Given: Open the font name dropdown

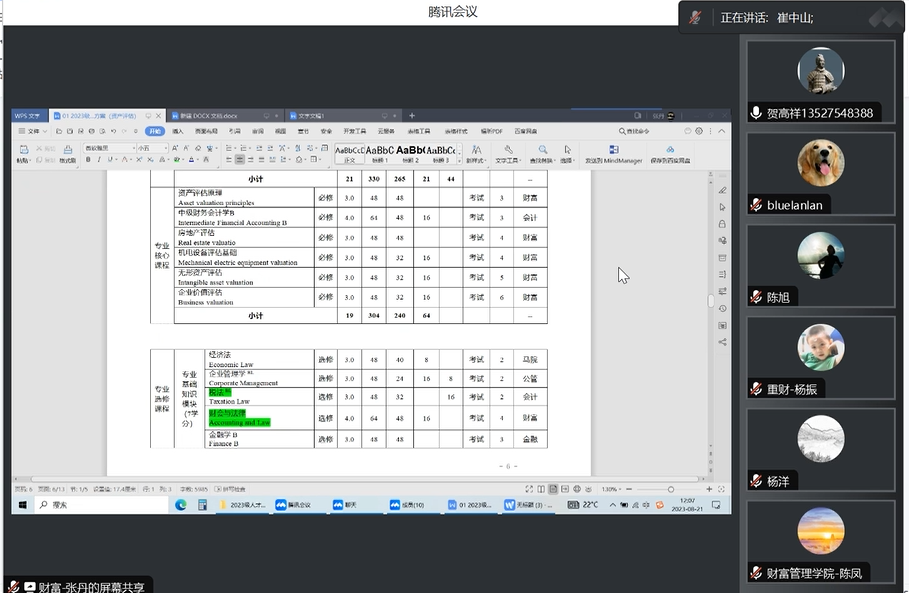Looking at the screenshot, I should tap(108, 148).
